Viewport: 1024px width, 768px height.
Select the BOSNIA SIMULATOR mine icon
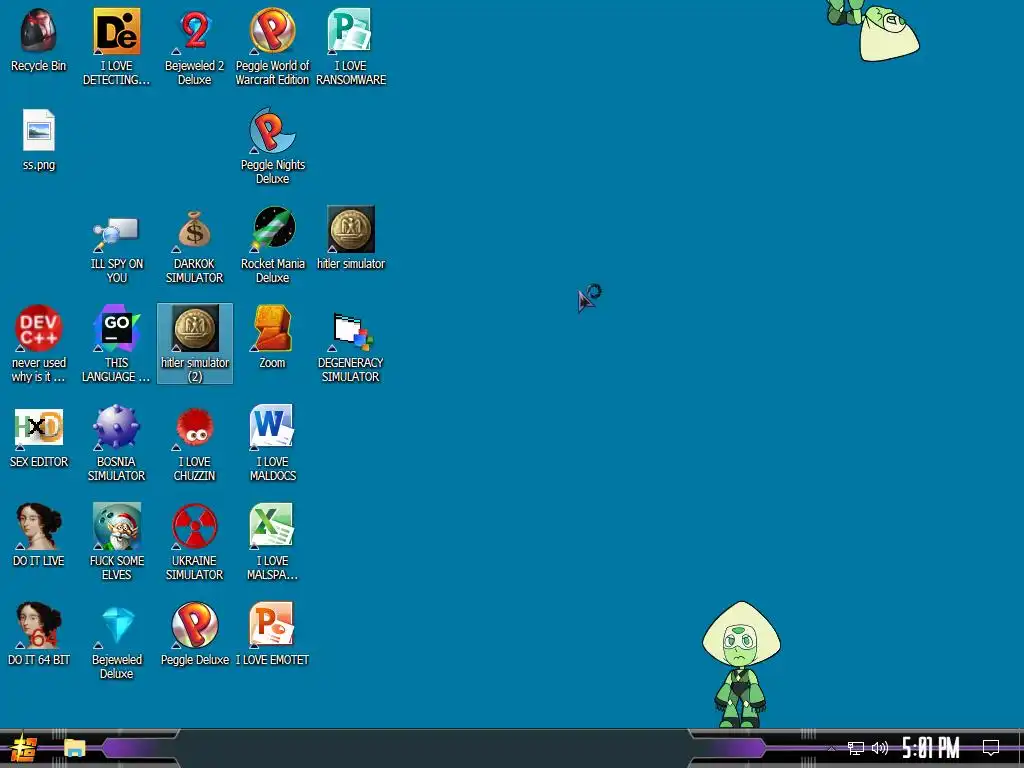coord(116,443)
